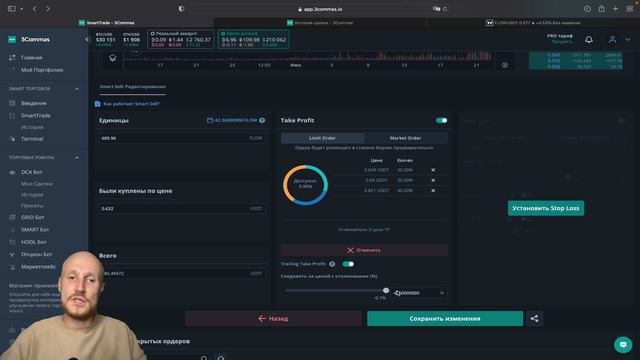Select the Smart Sell: Редактирование tab
The height and width of the screenshot is (360, 640).
point(133,87)
